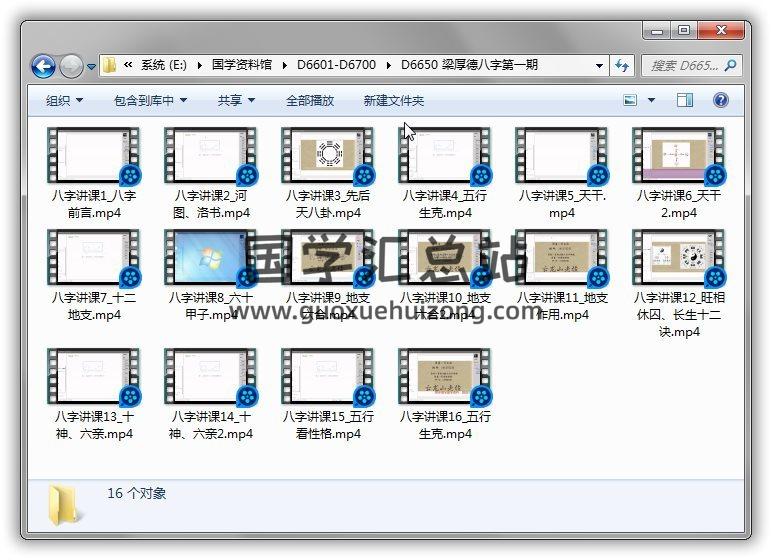This screenshot has height=560, width=772.
Task: Expand the arrow after 国学资料馆
Action: click(285, 65)
